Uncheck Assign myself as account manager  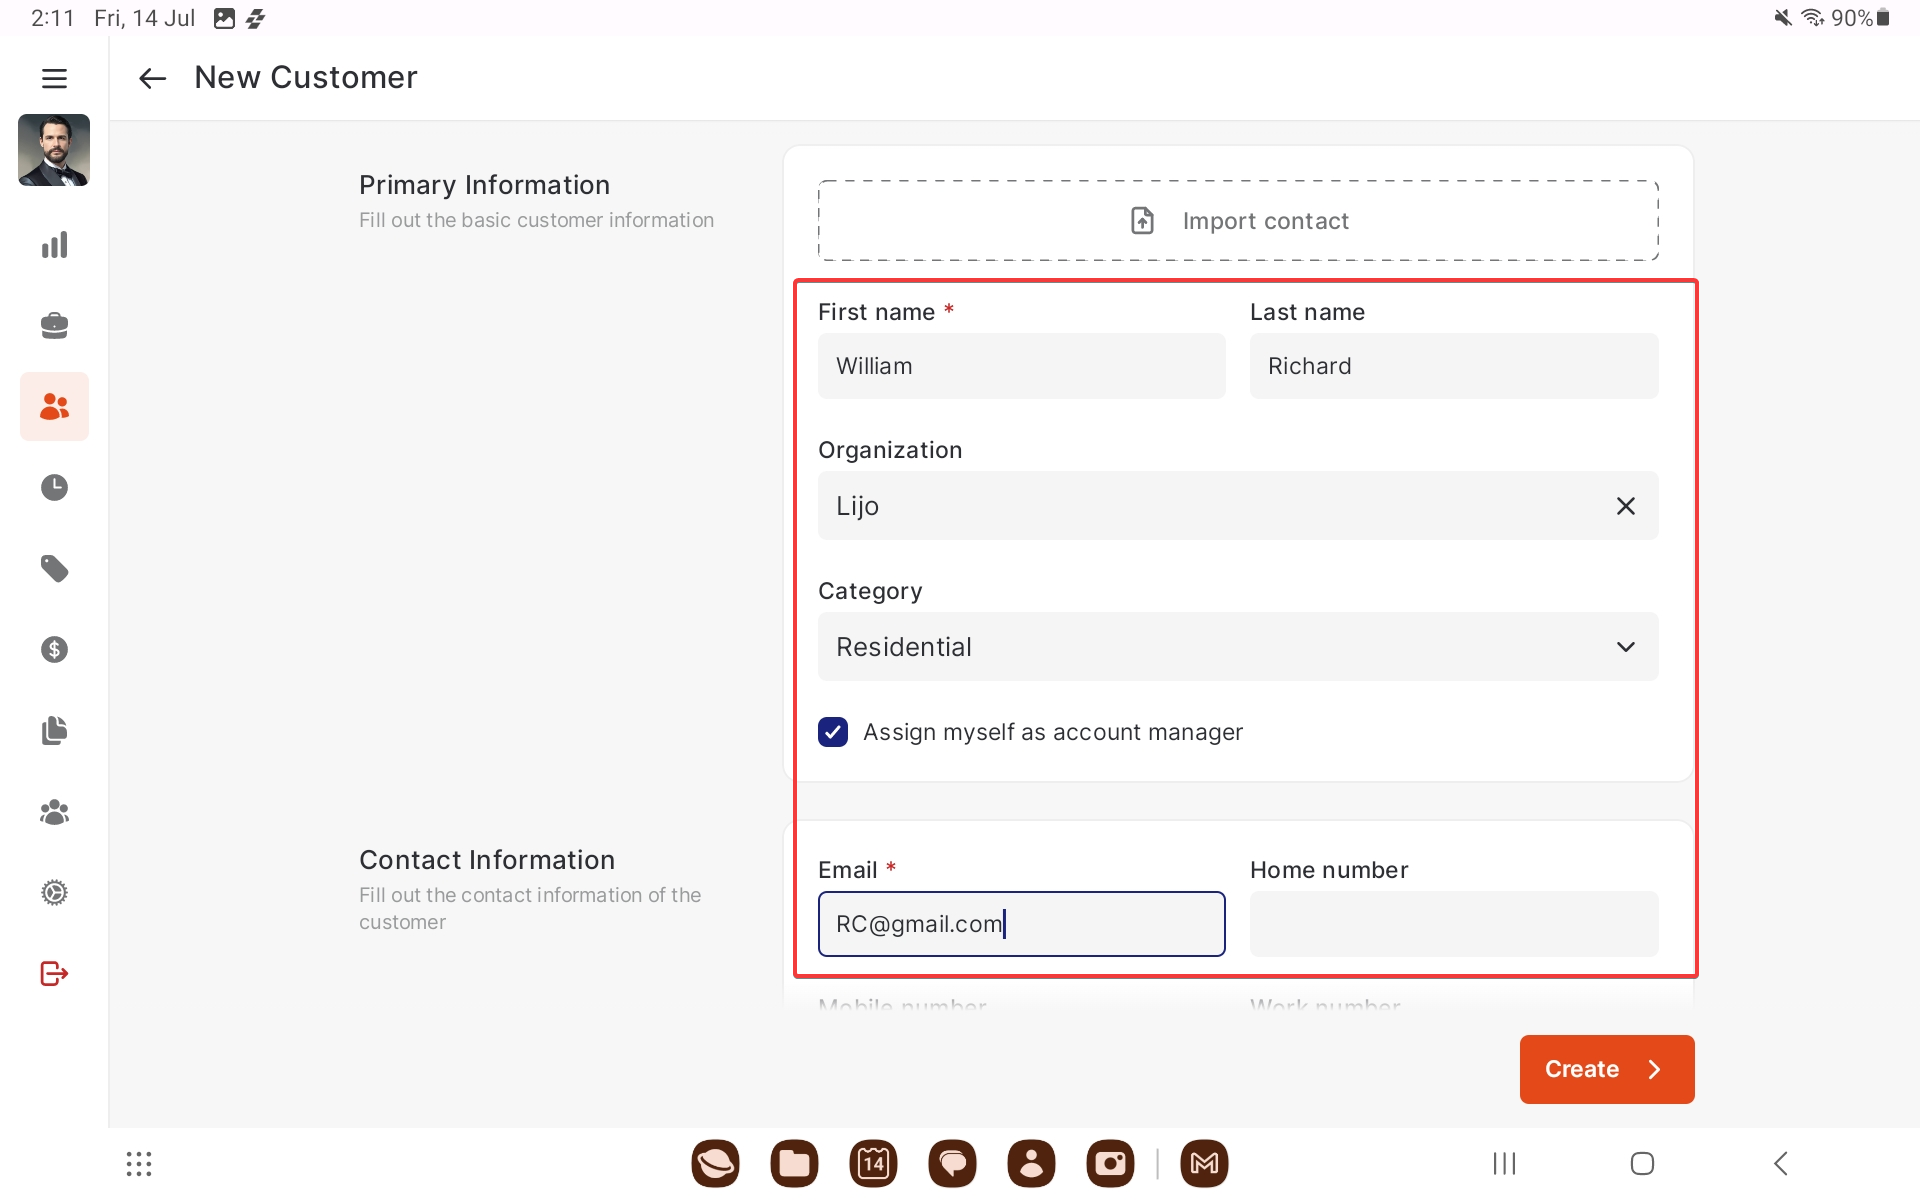click(833, 732)
